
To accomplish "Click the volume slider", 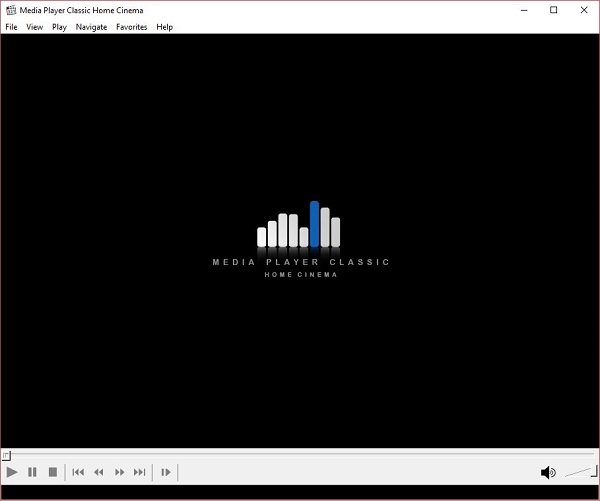I will coord(578,472).
